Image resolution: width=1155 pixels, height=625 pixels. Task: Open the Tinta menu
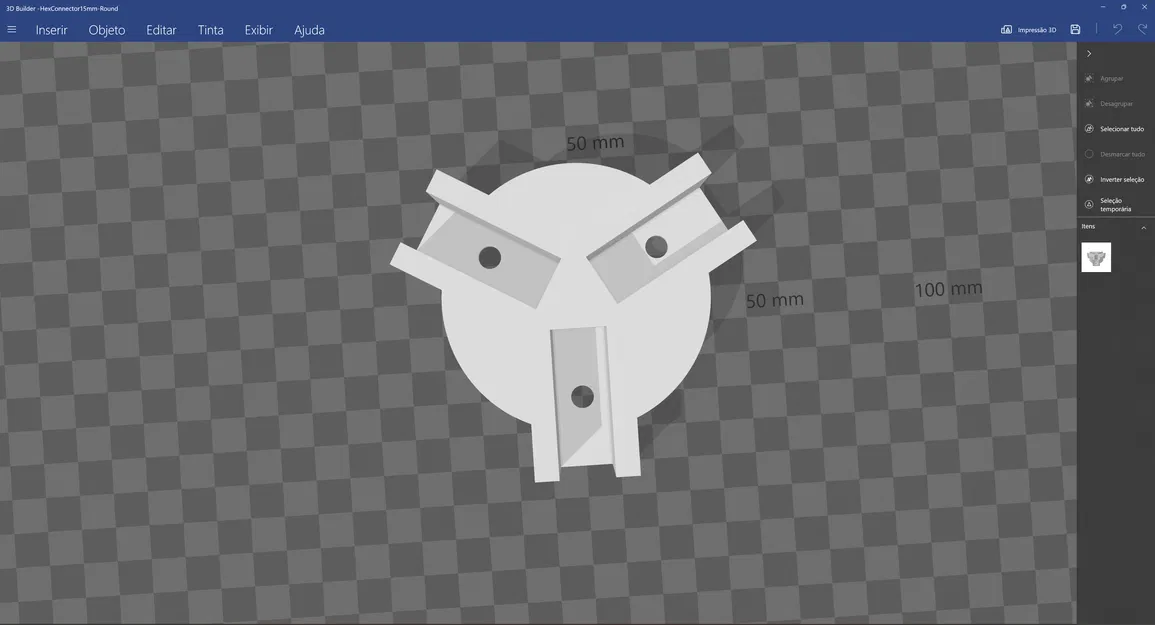click(211, 30)
